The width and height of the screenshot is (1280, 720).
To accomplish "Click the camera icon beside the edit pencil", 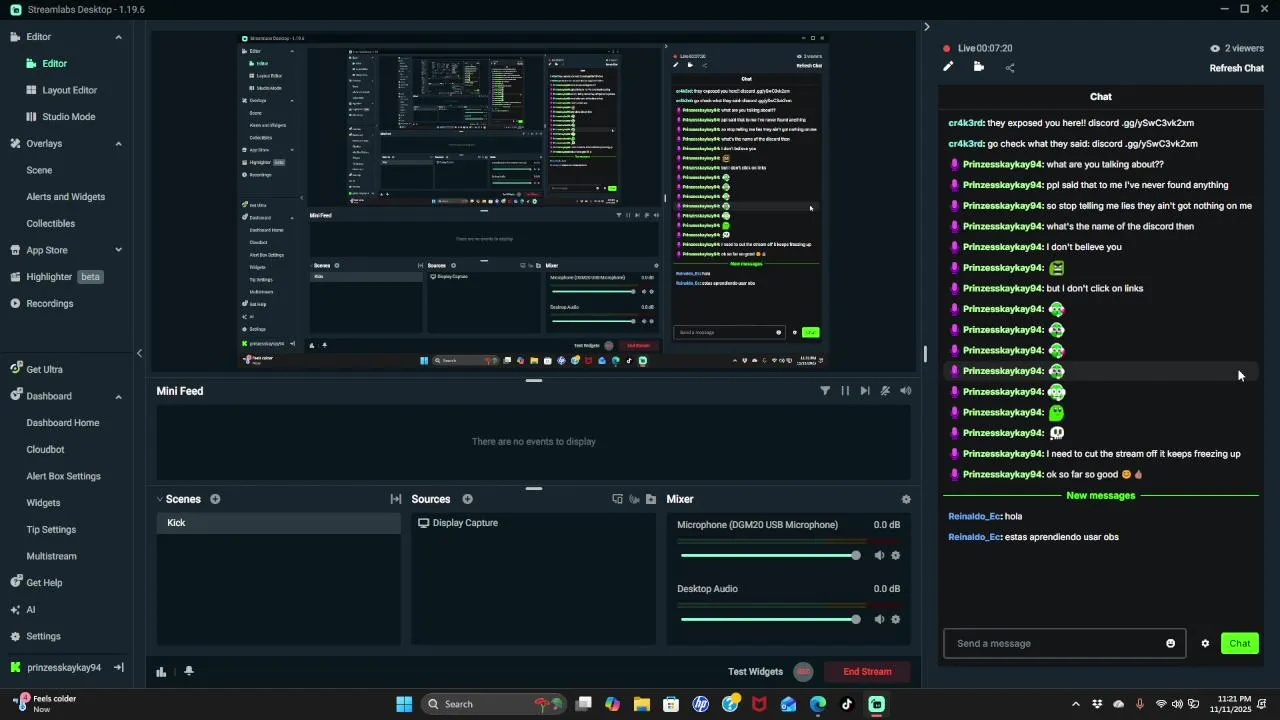I will (x=978, y=67).
